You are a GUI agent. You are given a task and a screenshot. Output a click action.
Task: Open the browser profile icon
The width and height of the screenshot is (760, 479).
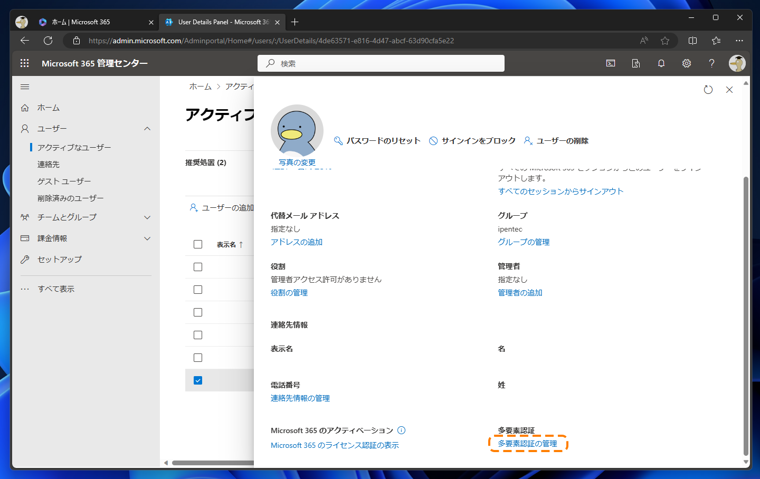21,22
